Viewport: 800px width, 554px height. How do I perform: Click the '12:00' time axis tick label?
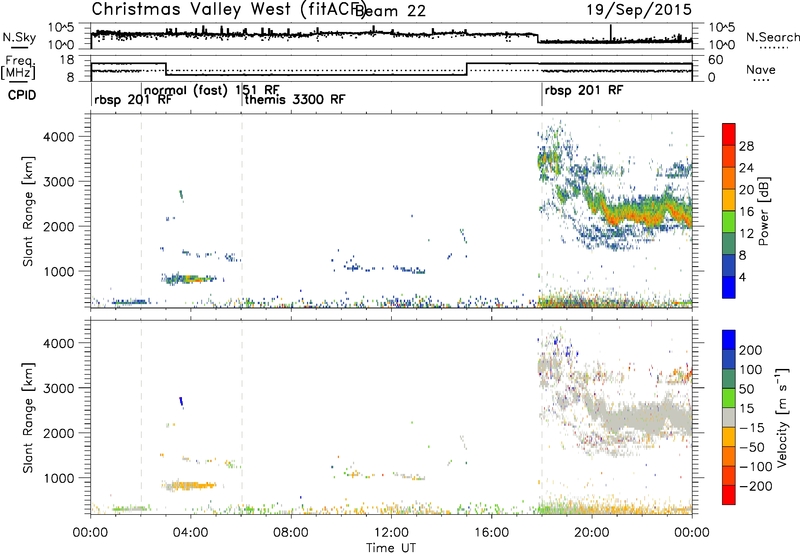(x=391, y=533)
